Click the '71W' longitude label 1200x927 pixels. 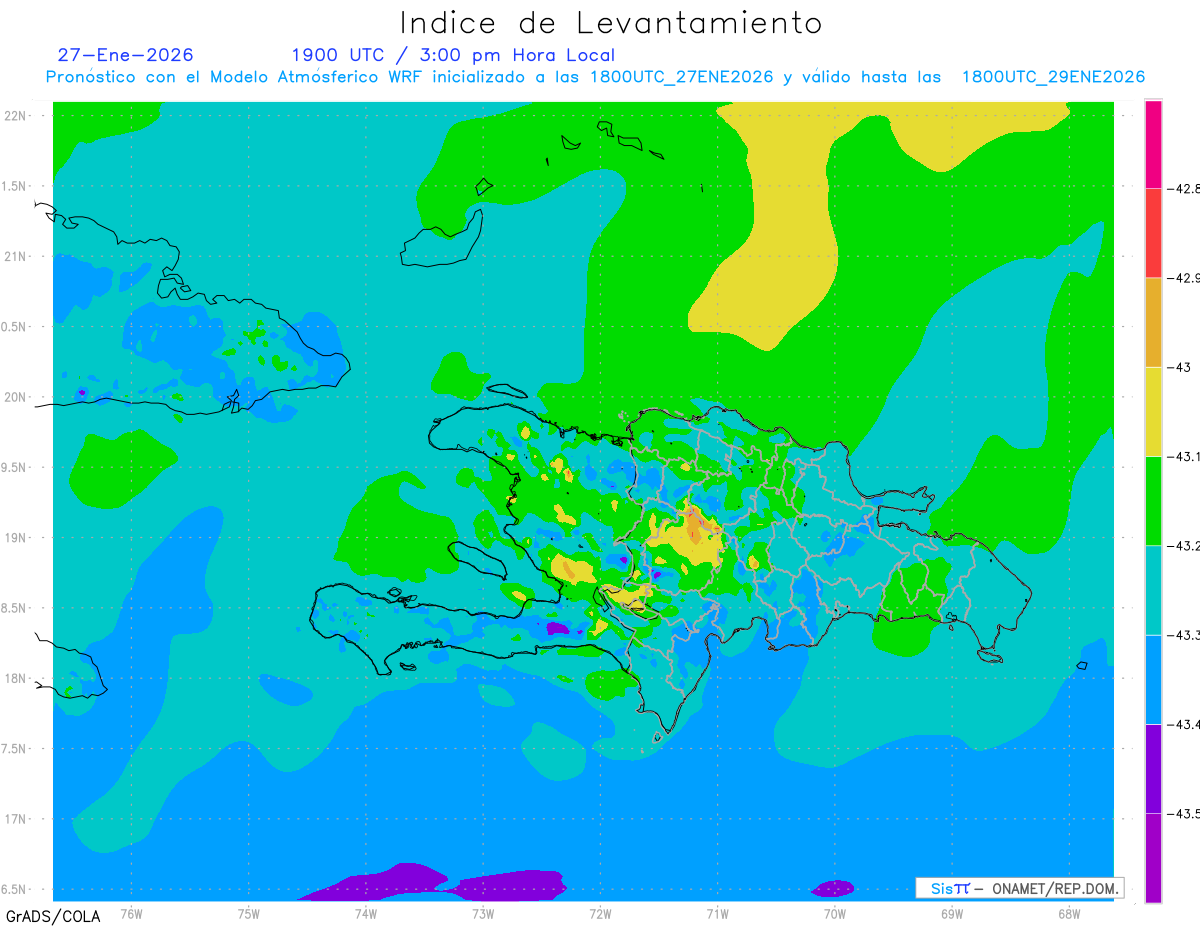pyautogui.click(x=717, y=912)
